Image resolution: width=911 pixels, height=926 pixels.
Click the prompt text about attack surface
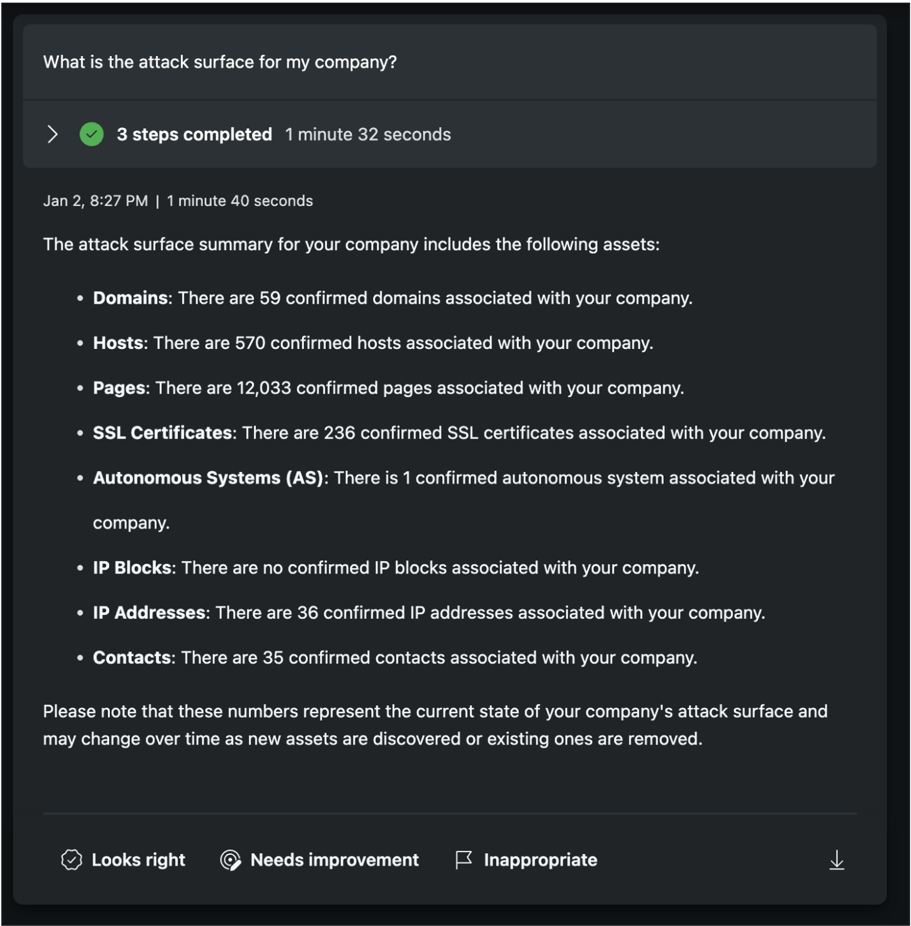coord(220,62)
